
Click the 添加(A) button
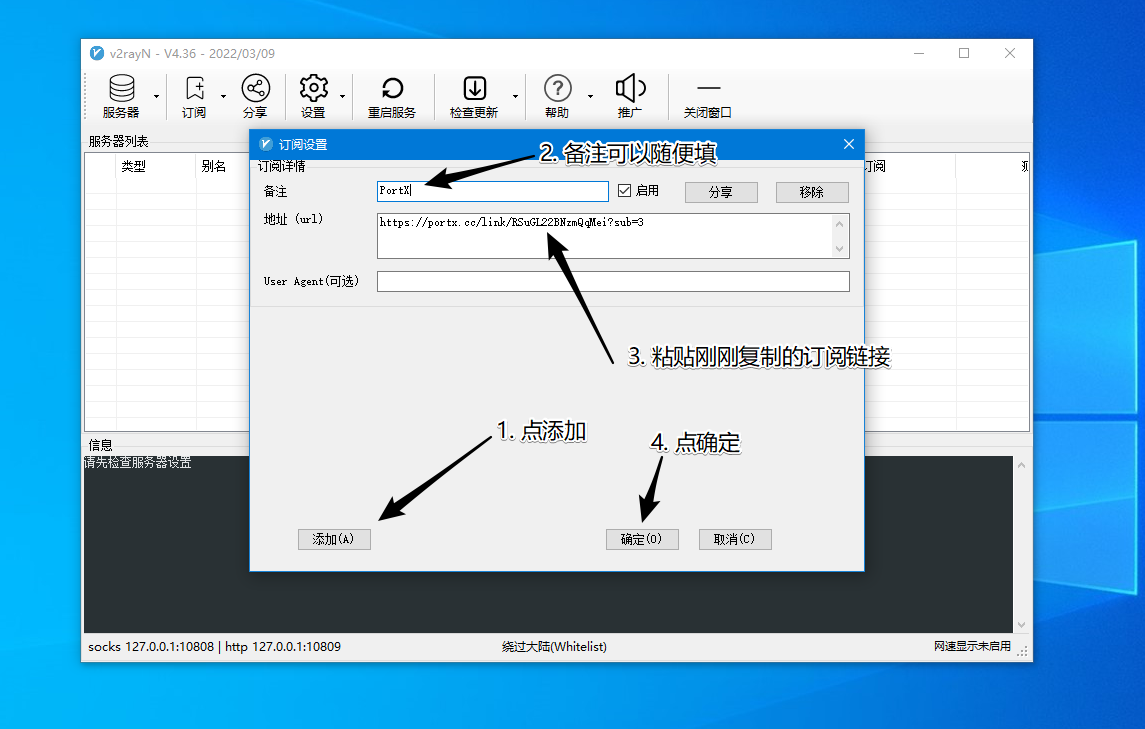[334, 539]
